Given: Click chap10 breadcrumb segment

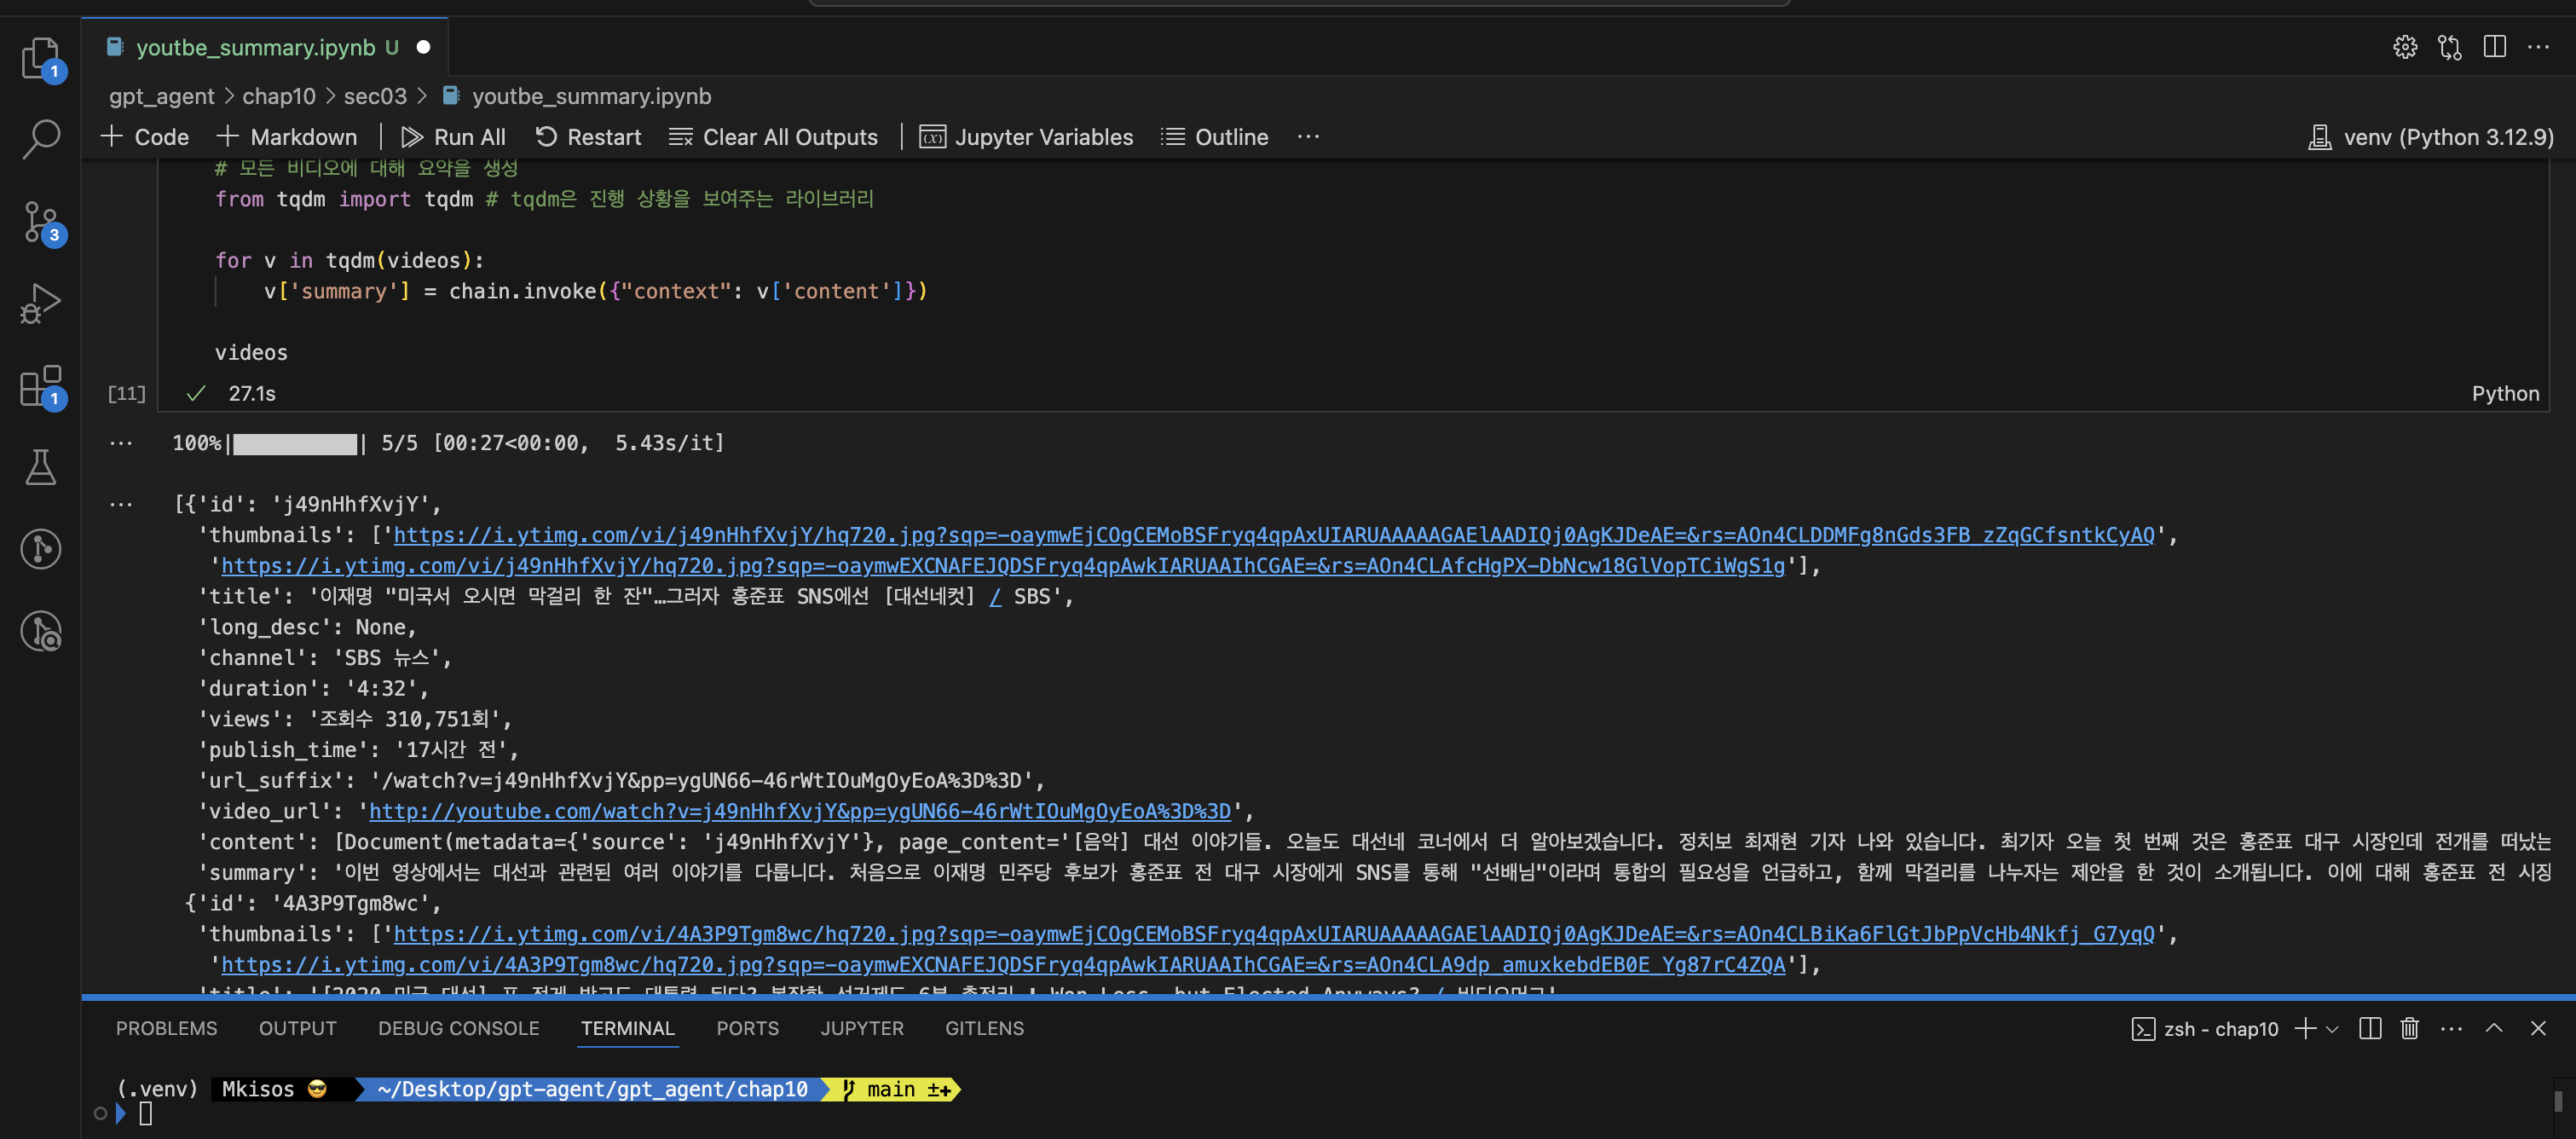Looking at the screenshot, I should click(278, 96).
